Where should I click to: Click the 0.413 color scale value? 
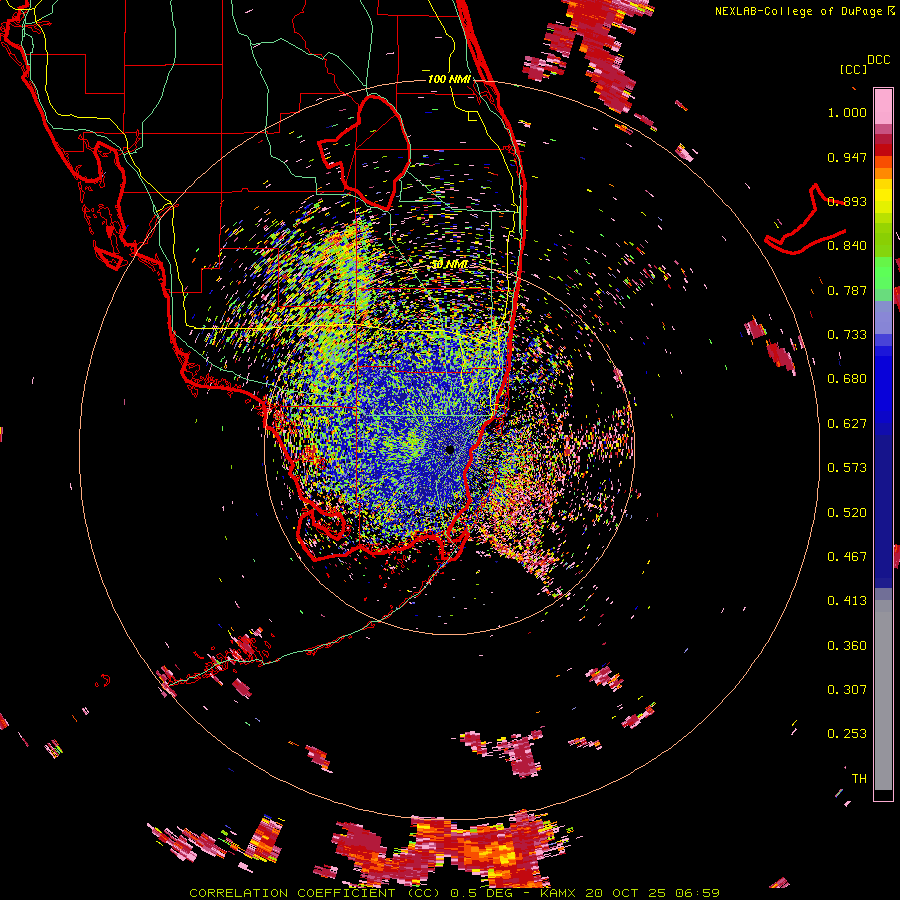pos(847,601)
